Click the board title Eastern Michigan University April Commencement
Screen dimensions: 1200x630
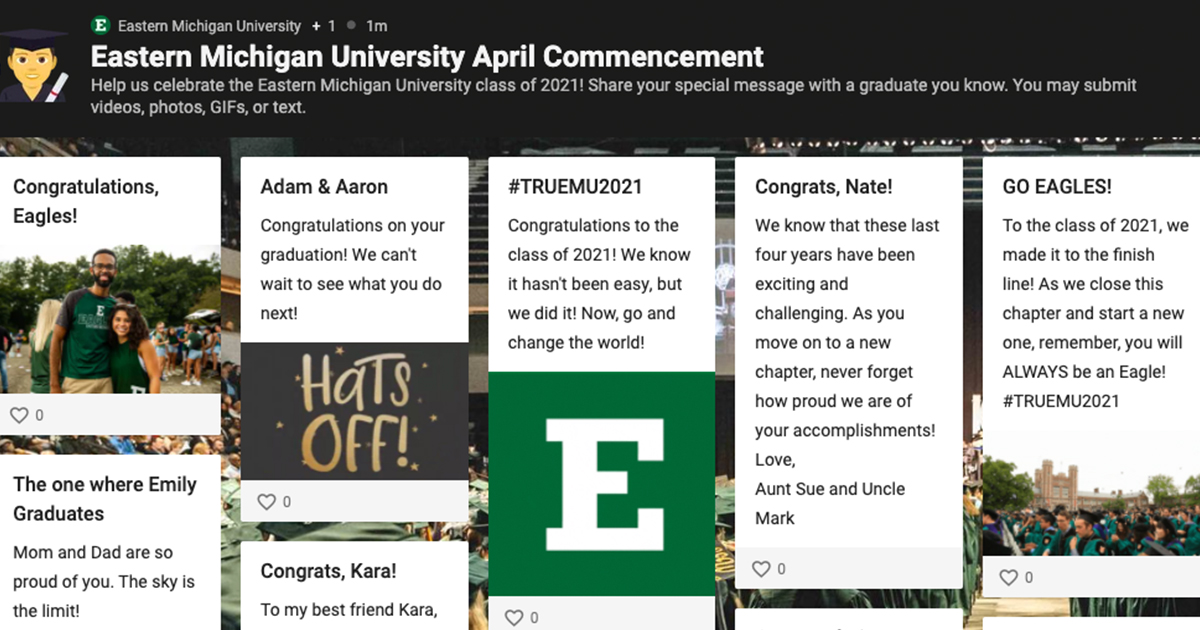tap(427, 56)
